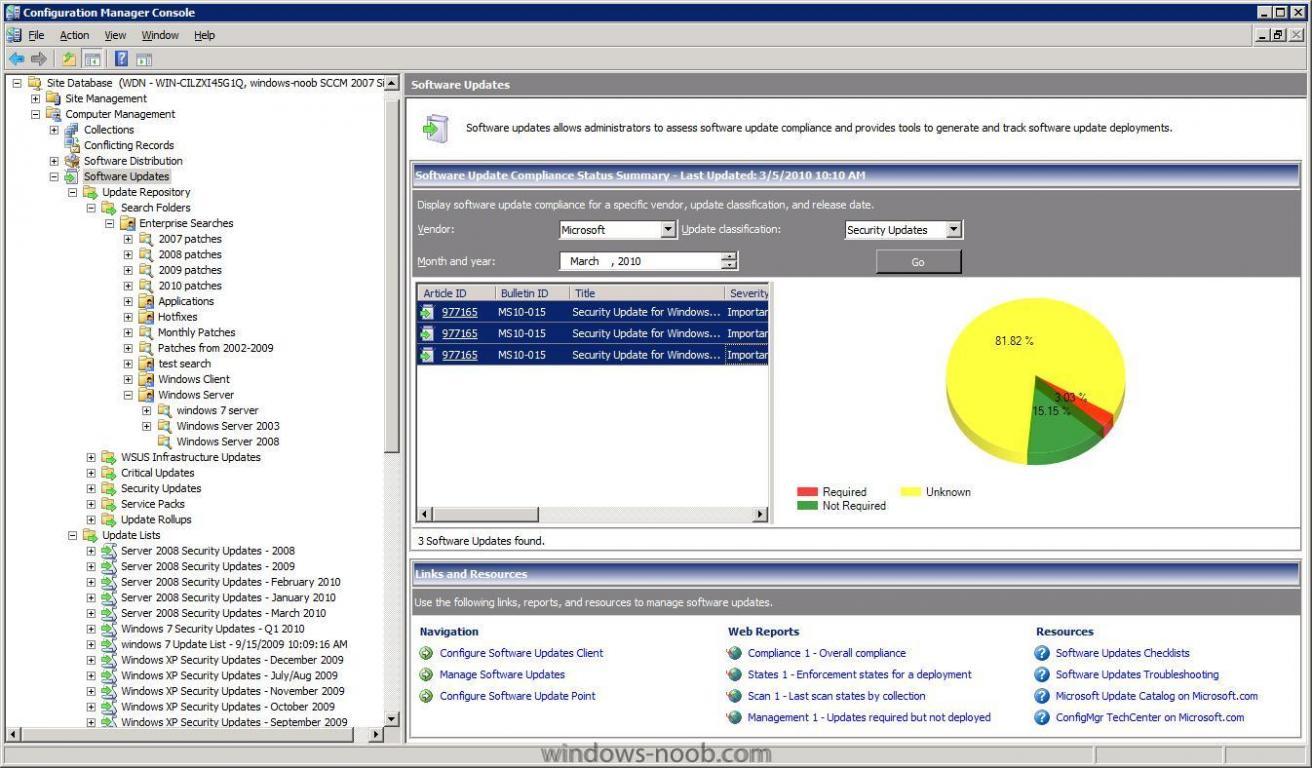Collapse the Computer Management node
Image resolution: width=1312 pixels, height=768 pixels.
pos(36,114)
